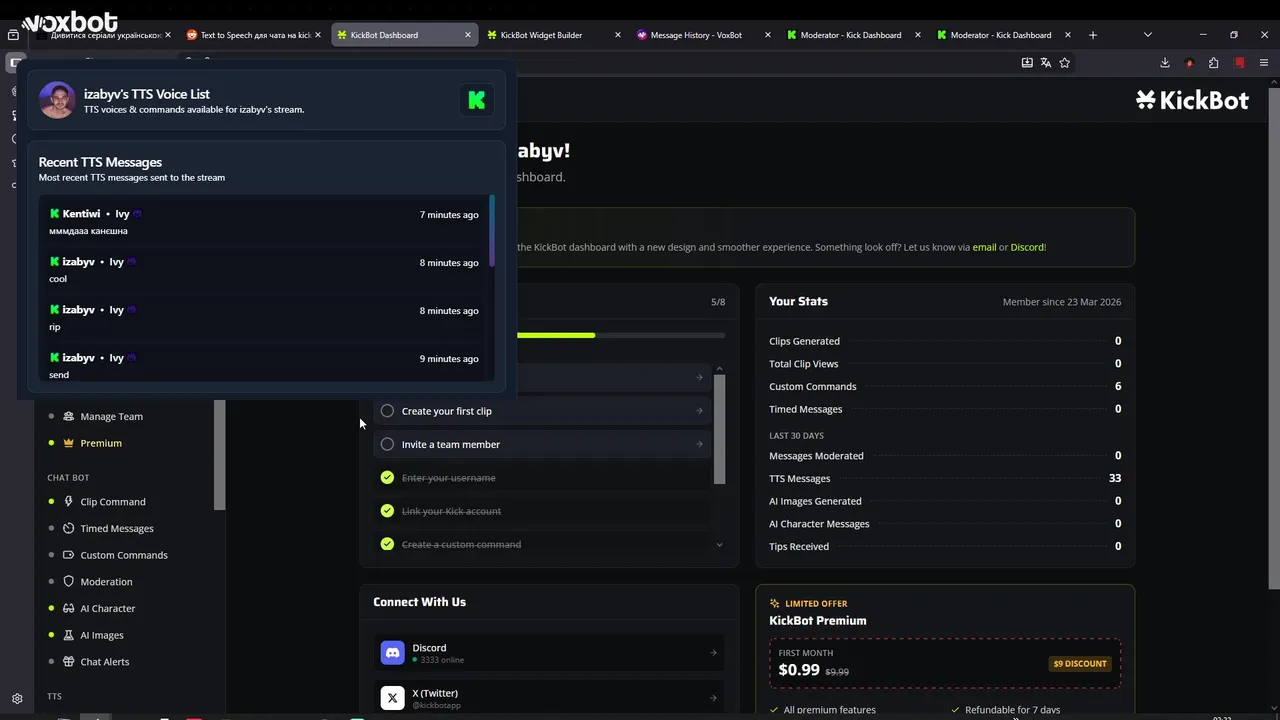Click the KickBot logo in the header
The image size is (1280, 720).
click(x=1192, y=100)
